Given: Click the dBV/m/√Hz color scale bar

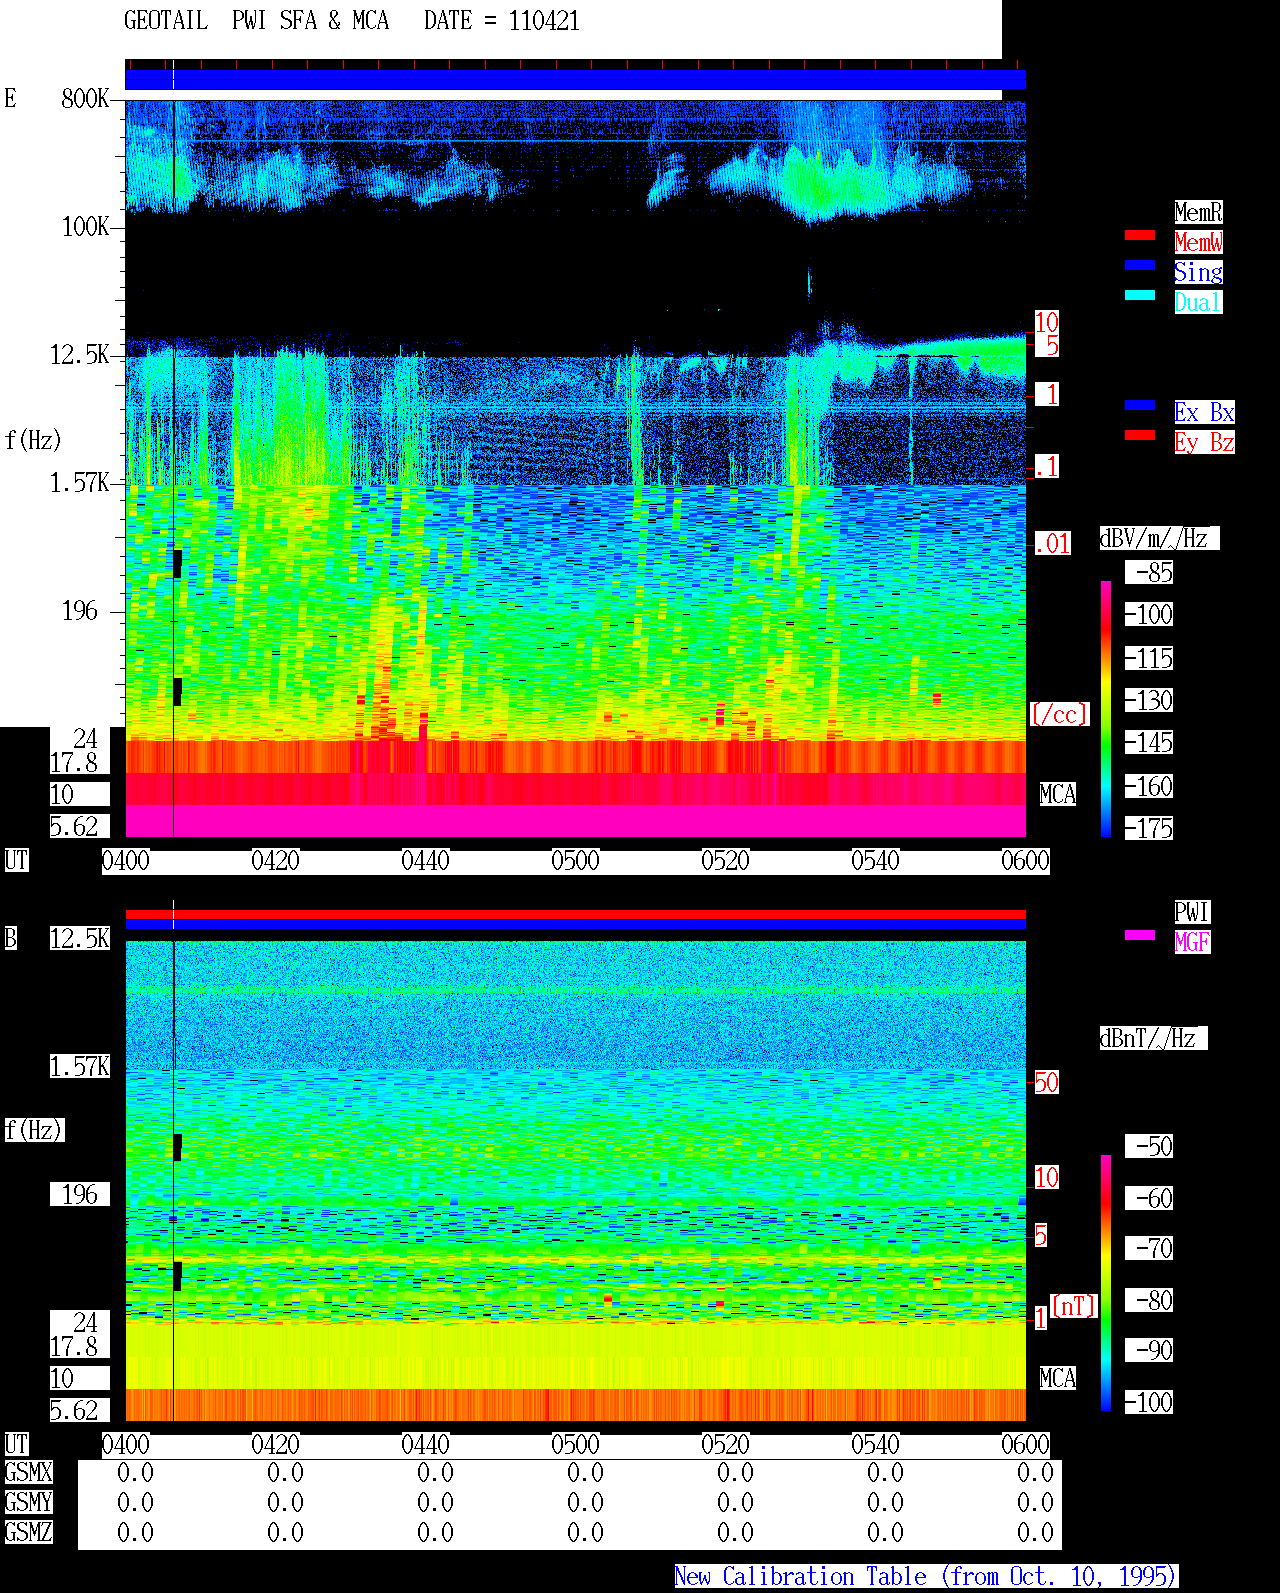Looking at the screenshot, I should [1106, 708].
